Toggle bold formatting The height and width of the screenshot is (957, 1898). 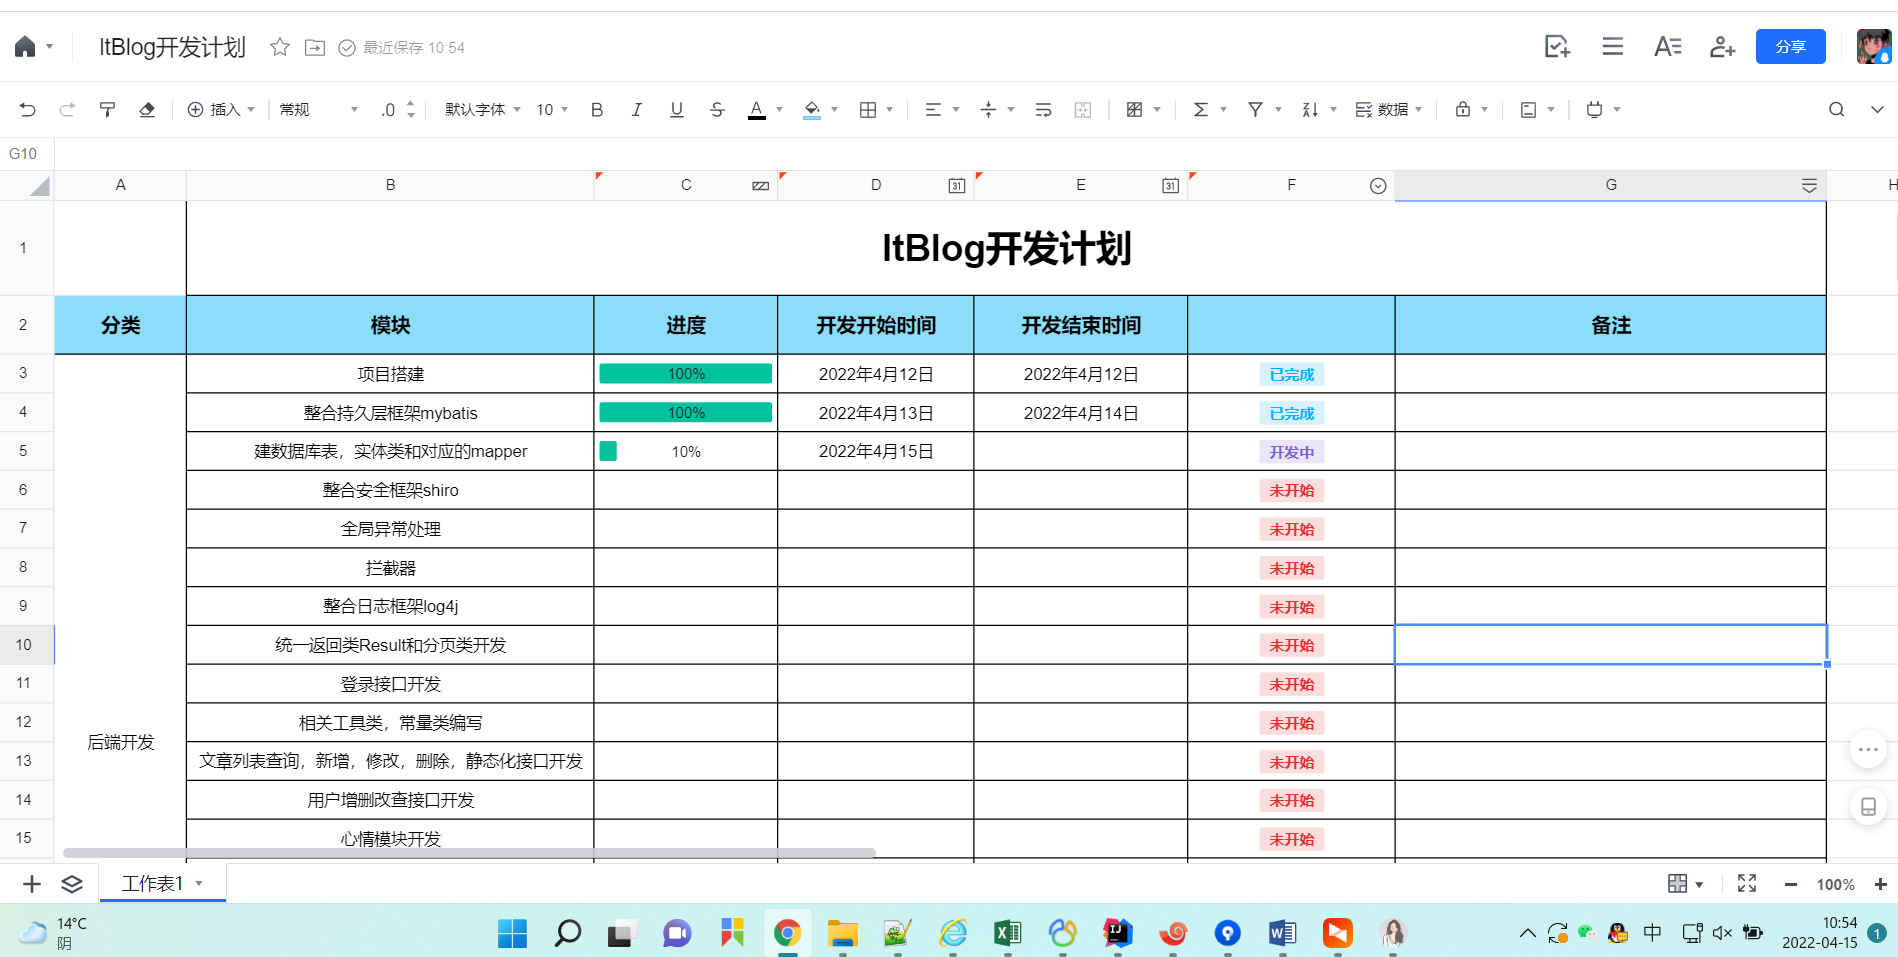coord(597,110)
